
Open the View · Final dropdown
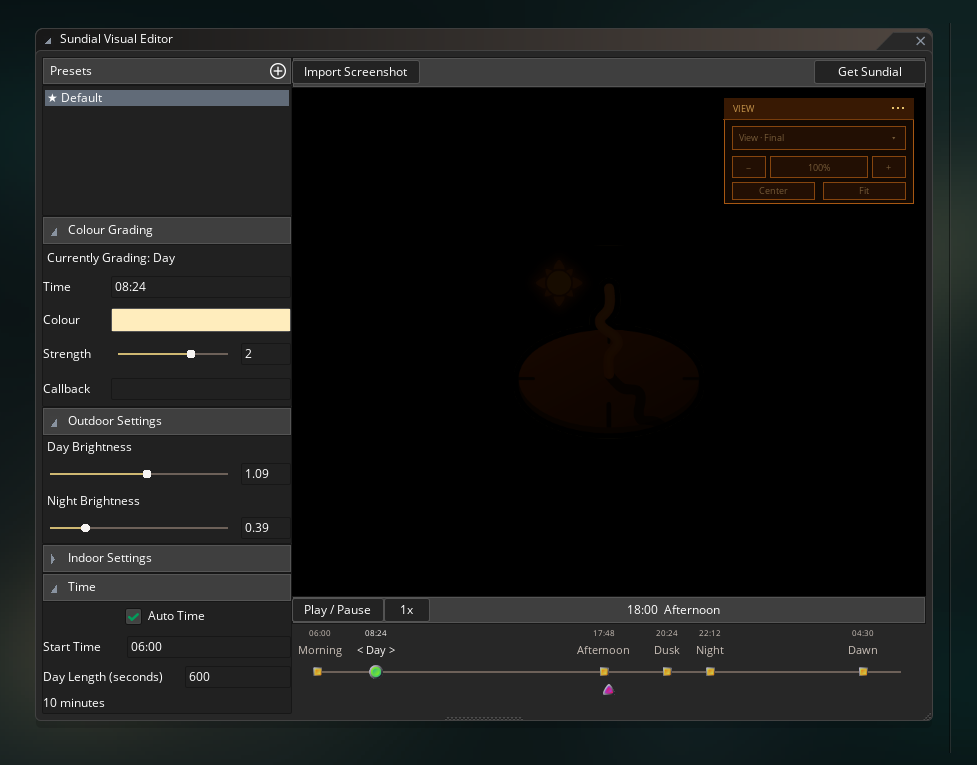tap(819, 138)
